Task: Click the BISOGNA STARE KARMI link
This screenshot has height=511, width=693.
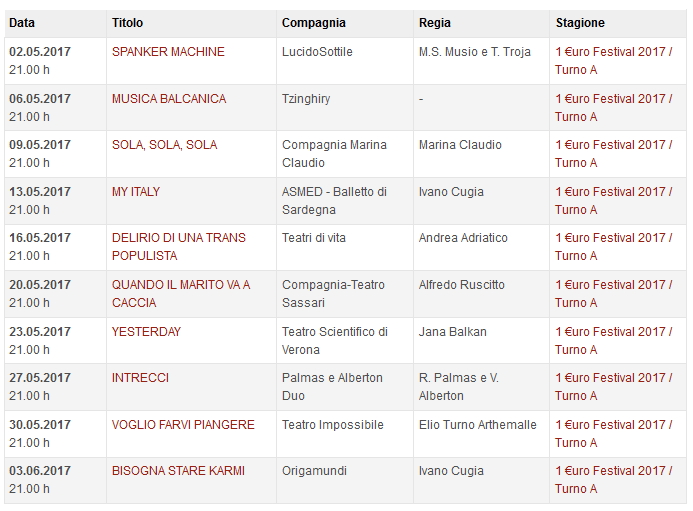Action: click(x=178, y=471)
